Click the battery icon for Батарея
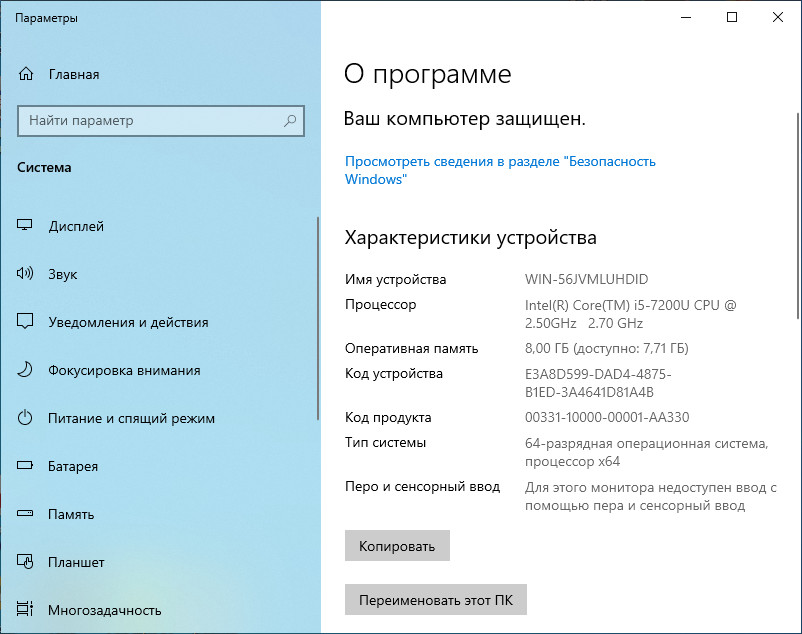Image resolution: width=802 pixels, height=634 pixels. coord(26,466)
